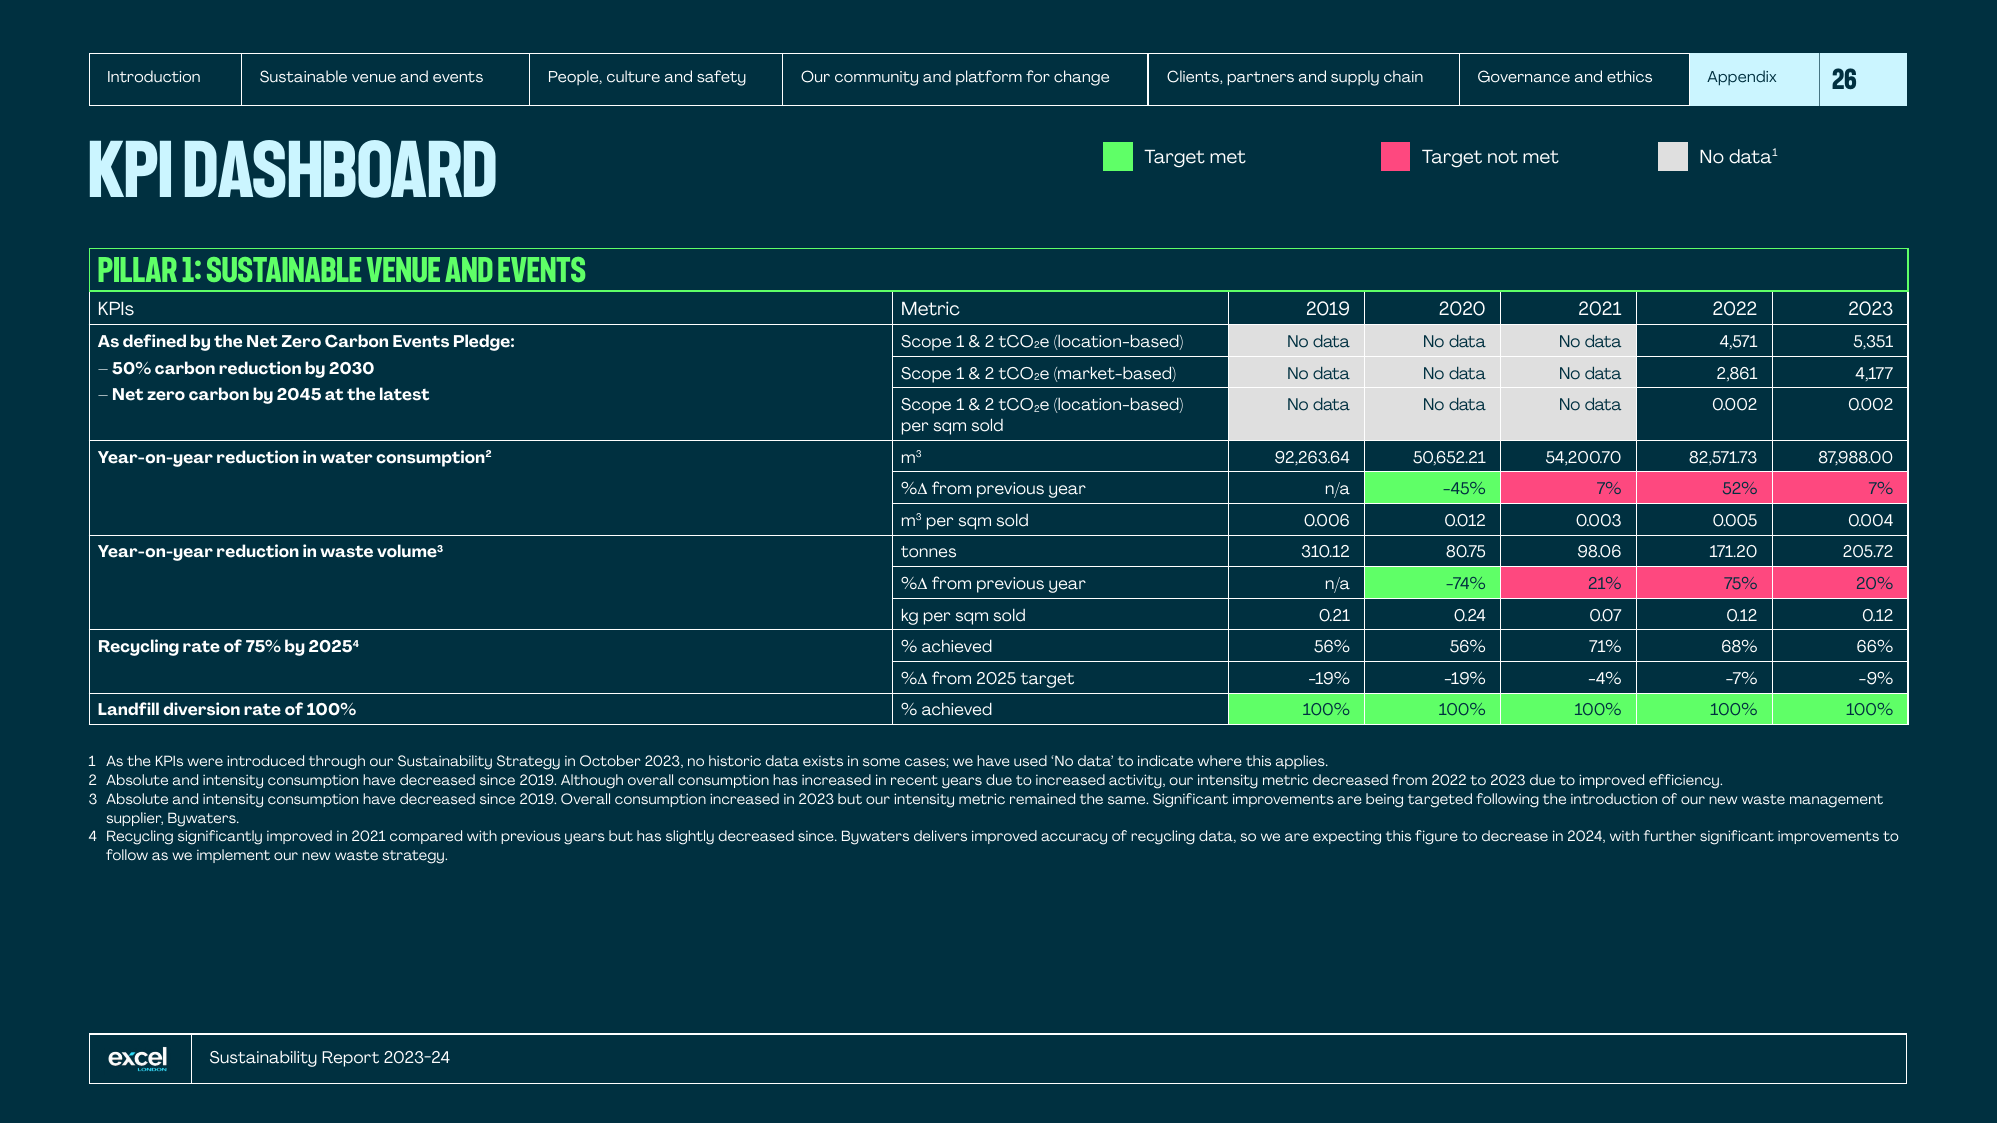Open Clients, partners and supply chain tab
This screenshot has width=1997, height=1123.
(1304, 79)
